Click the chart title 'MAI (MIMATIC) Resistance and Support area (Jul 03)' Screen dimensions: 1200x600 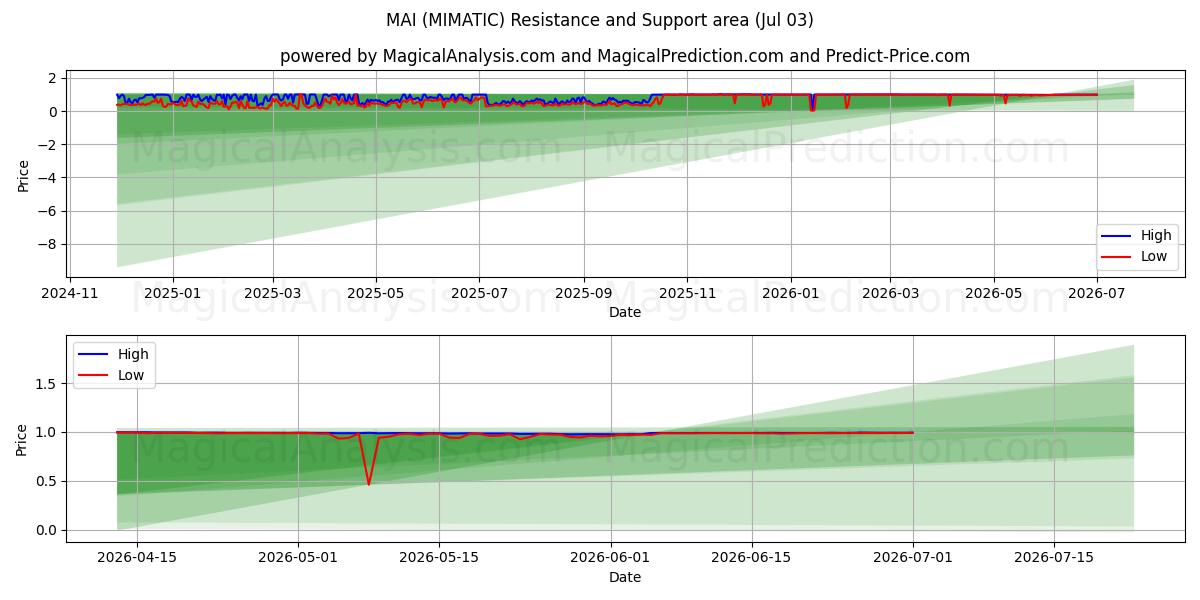pos(600,20)
